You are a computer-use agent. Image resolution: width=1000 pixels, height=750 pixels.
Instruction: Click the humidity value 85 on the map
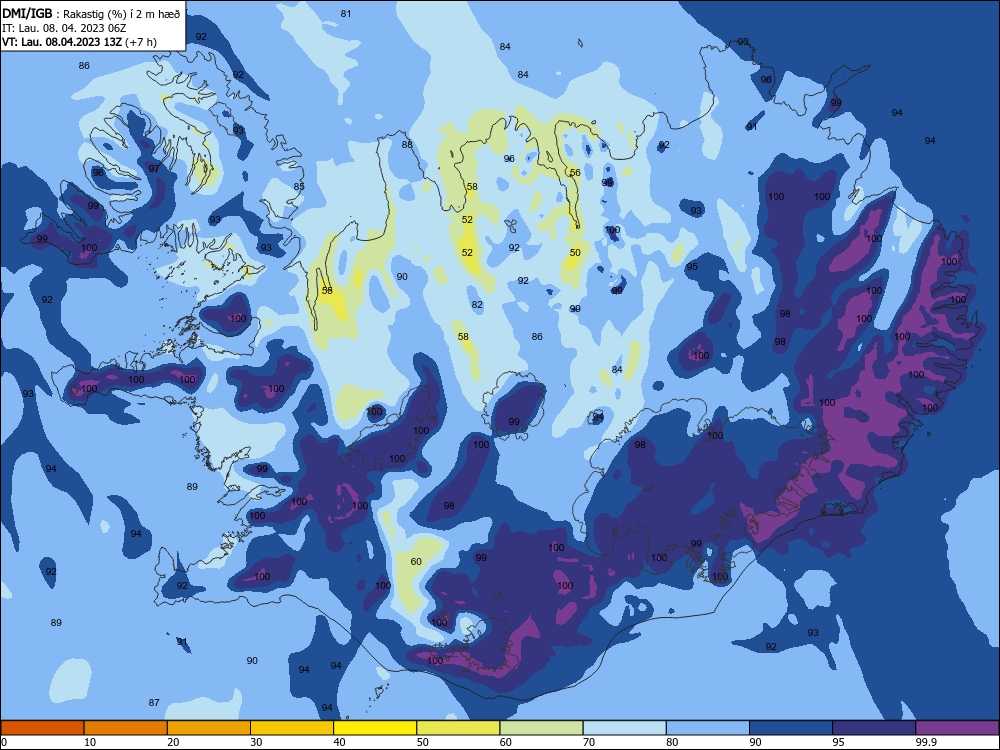coord(299,186)
